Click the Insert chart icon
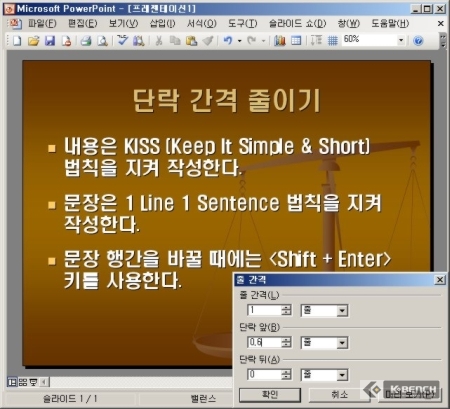Image resolution: width=450 pixels, height=409 pixels. point(279,41)
